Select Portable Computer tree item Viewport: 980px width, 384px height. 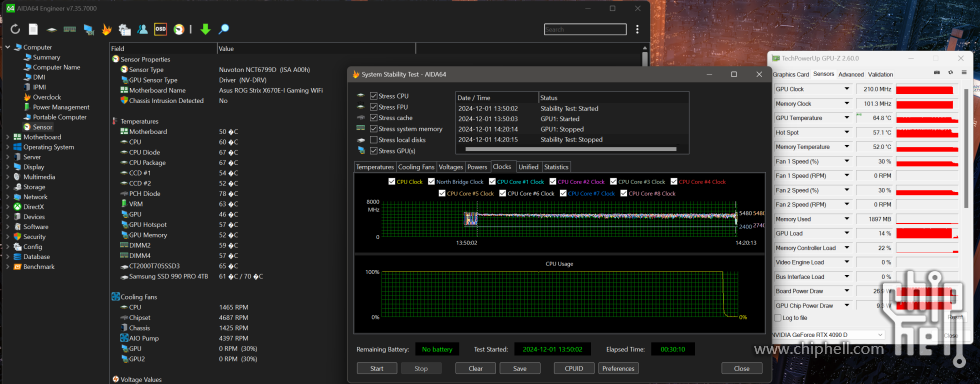(x=60, y=118)
